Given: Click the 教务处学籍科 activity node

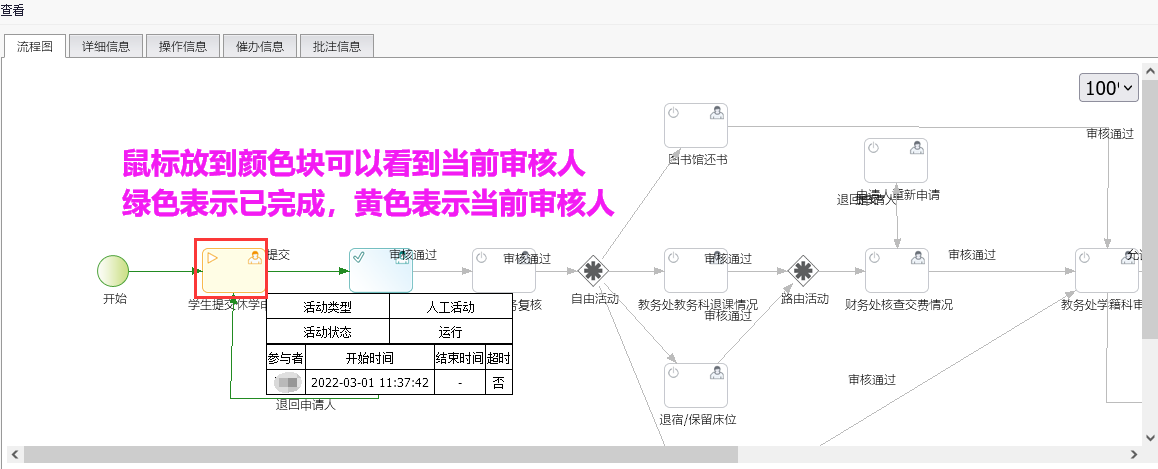Looking at the screenshot, I should click(1107, 270).
